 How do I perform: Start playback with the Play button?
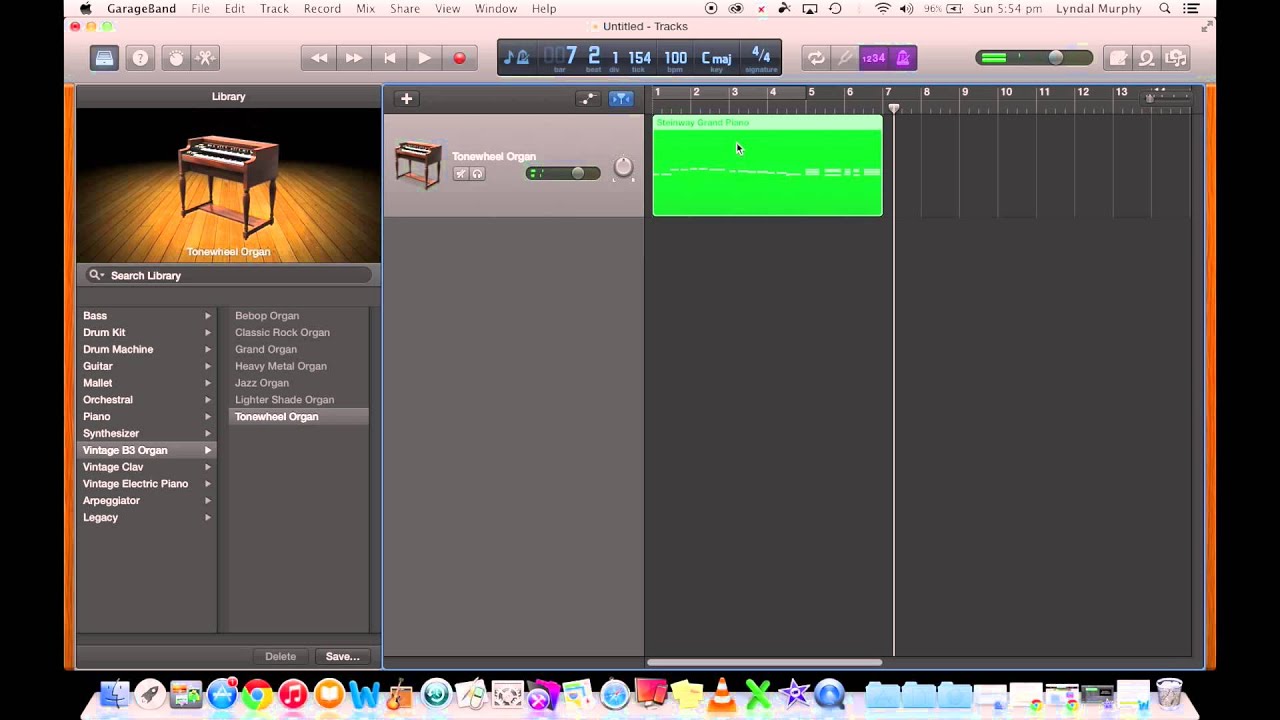point(424,58)
